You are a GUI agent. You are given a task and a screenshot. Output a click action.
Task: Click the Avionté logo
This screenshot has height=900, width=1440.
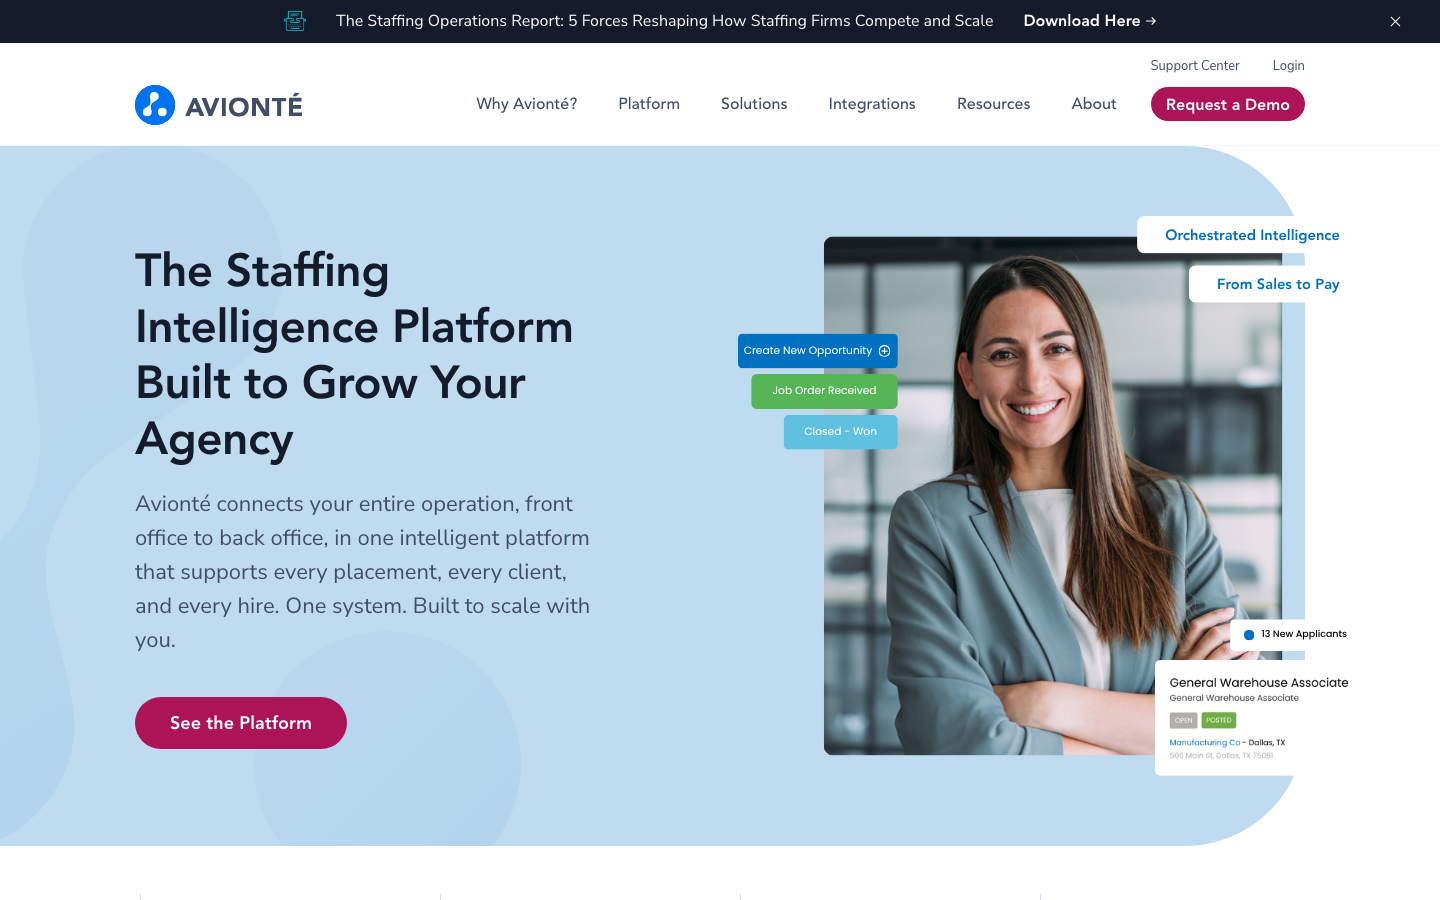tap(219, 105)
